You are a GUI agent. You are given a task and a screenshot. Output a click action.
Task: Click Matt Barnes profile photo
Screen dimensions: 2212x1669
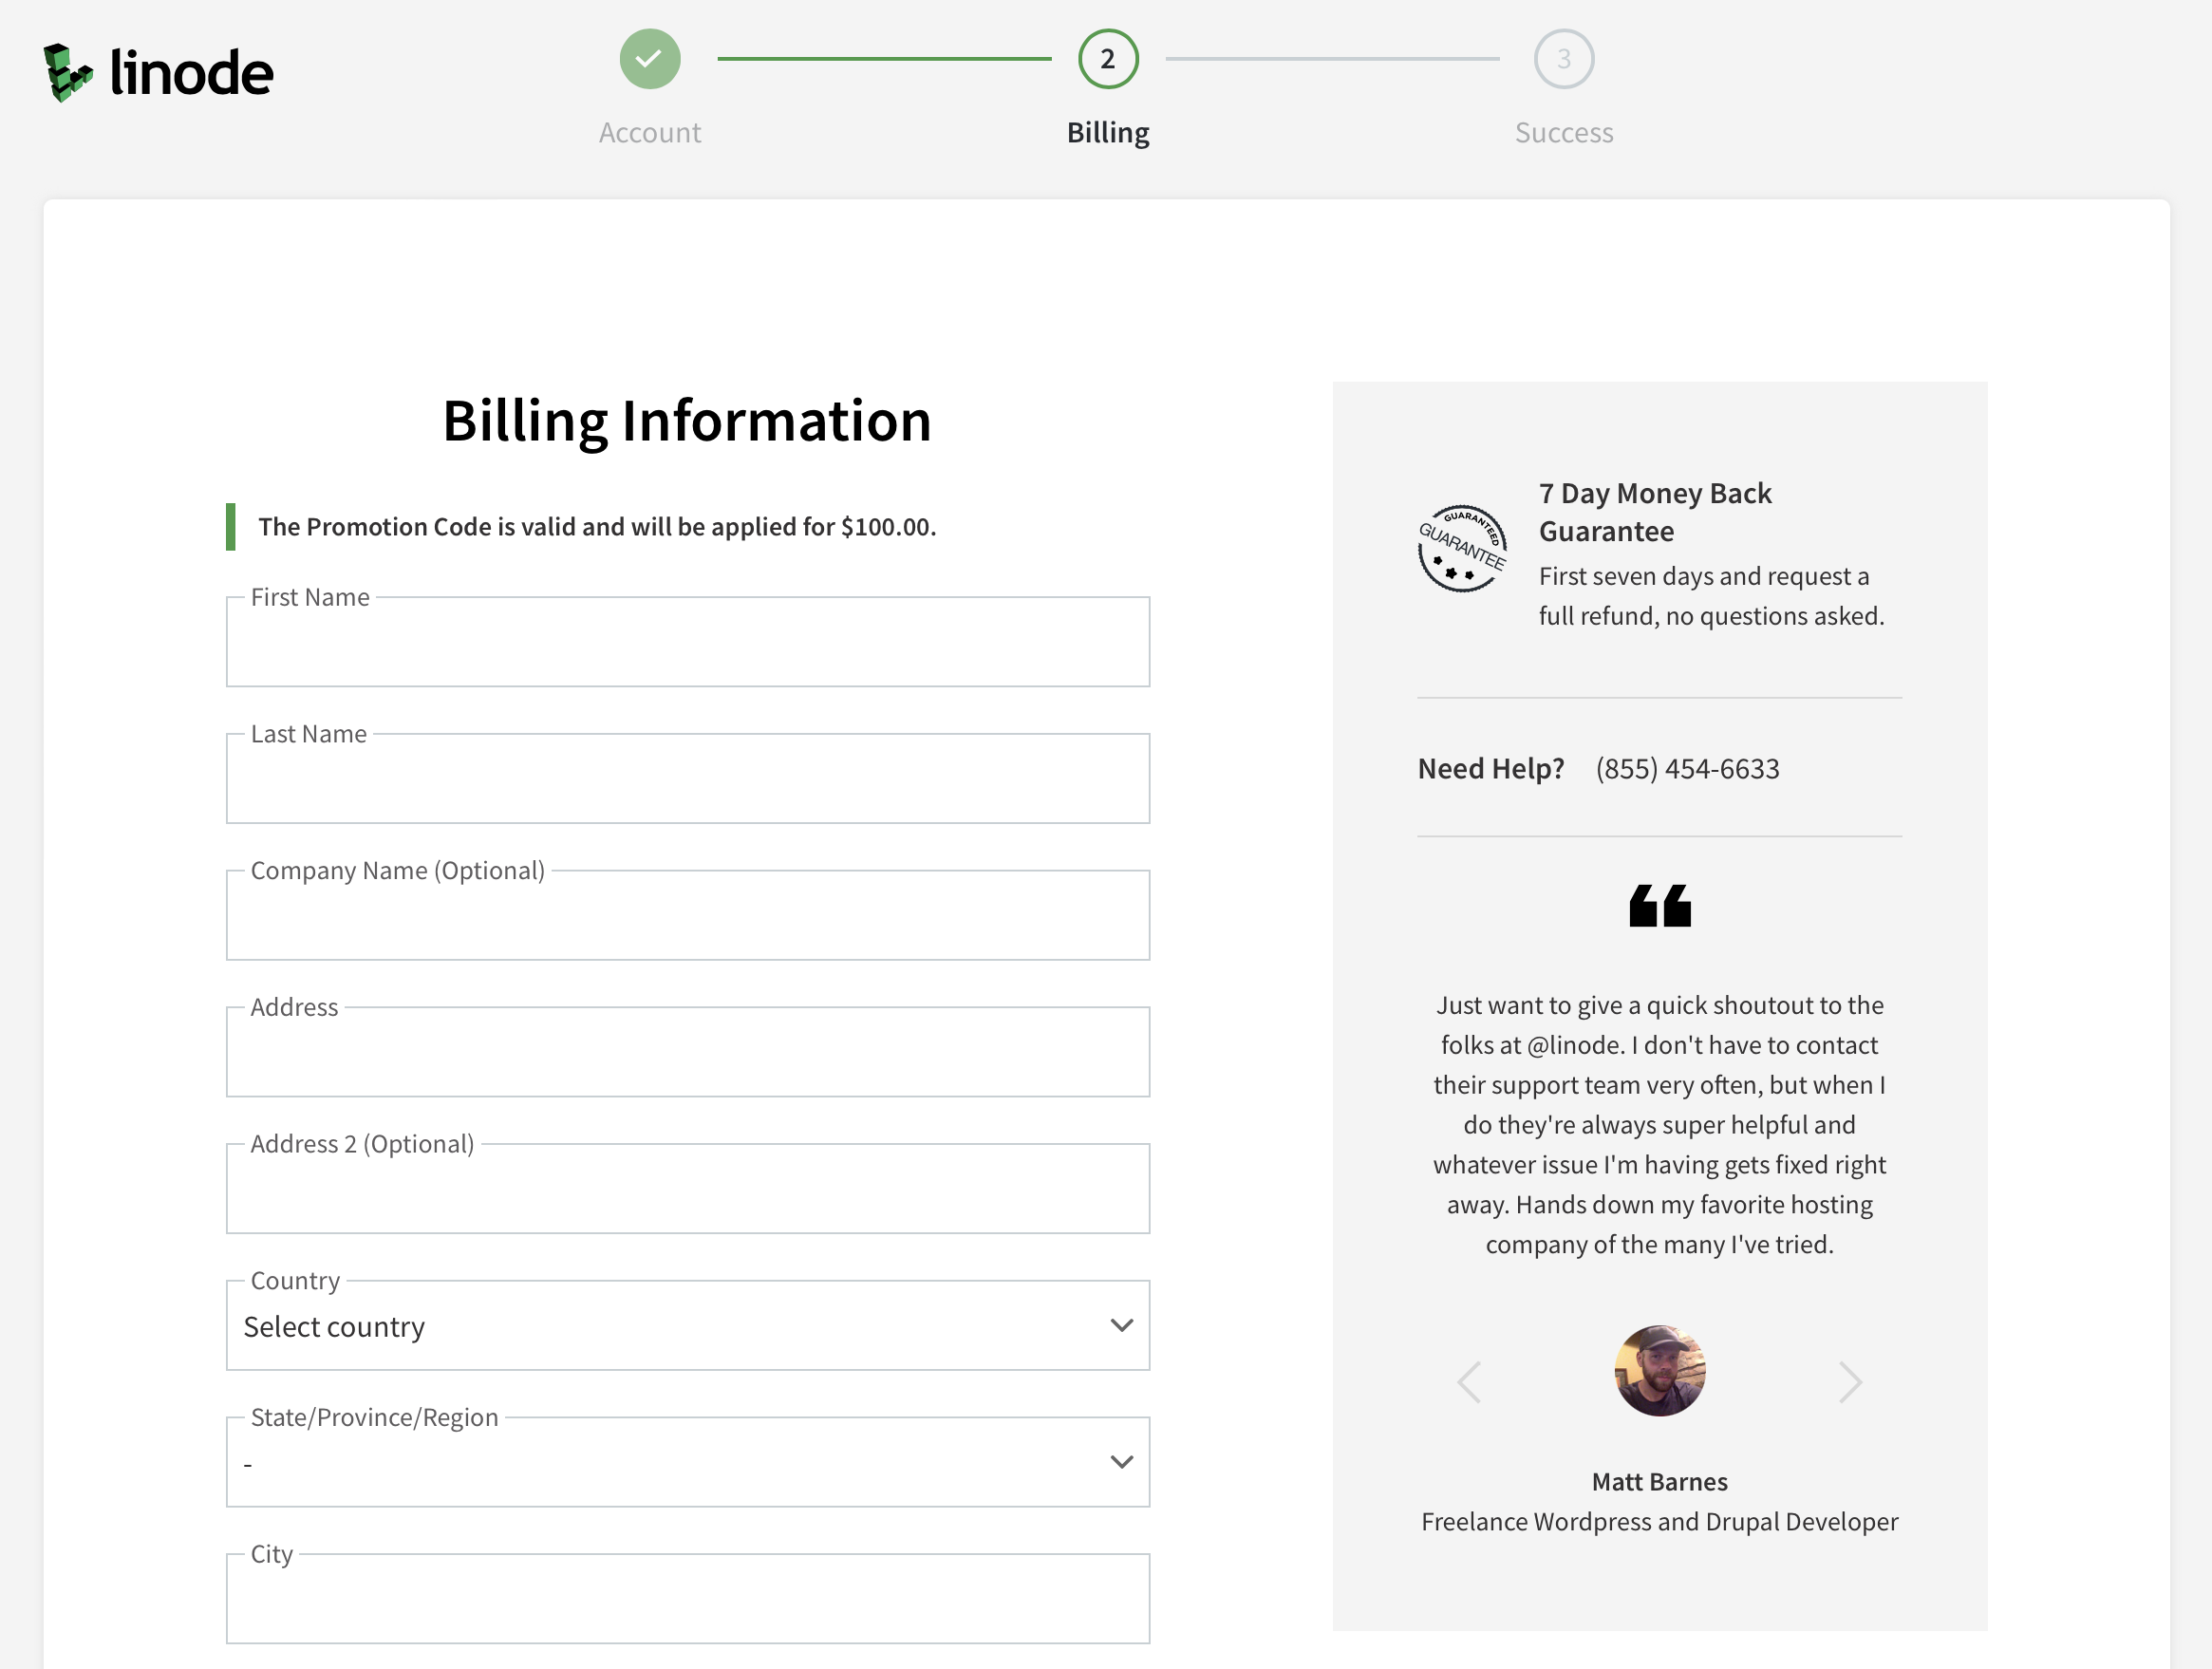pos(1659,1371)
